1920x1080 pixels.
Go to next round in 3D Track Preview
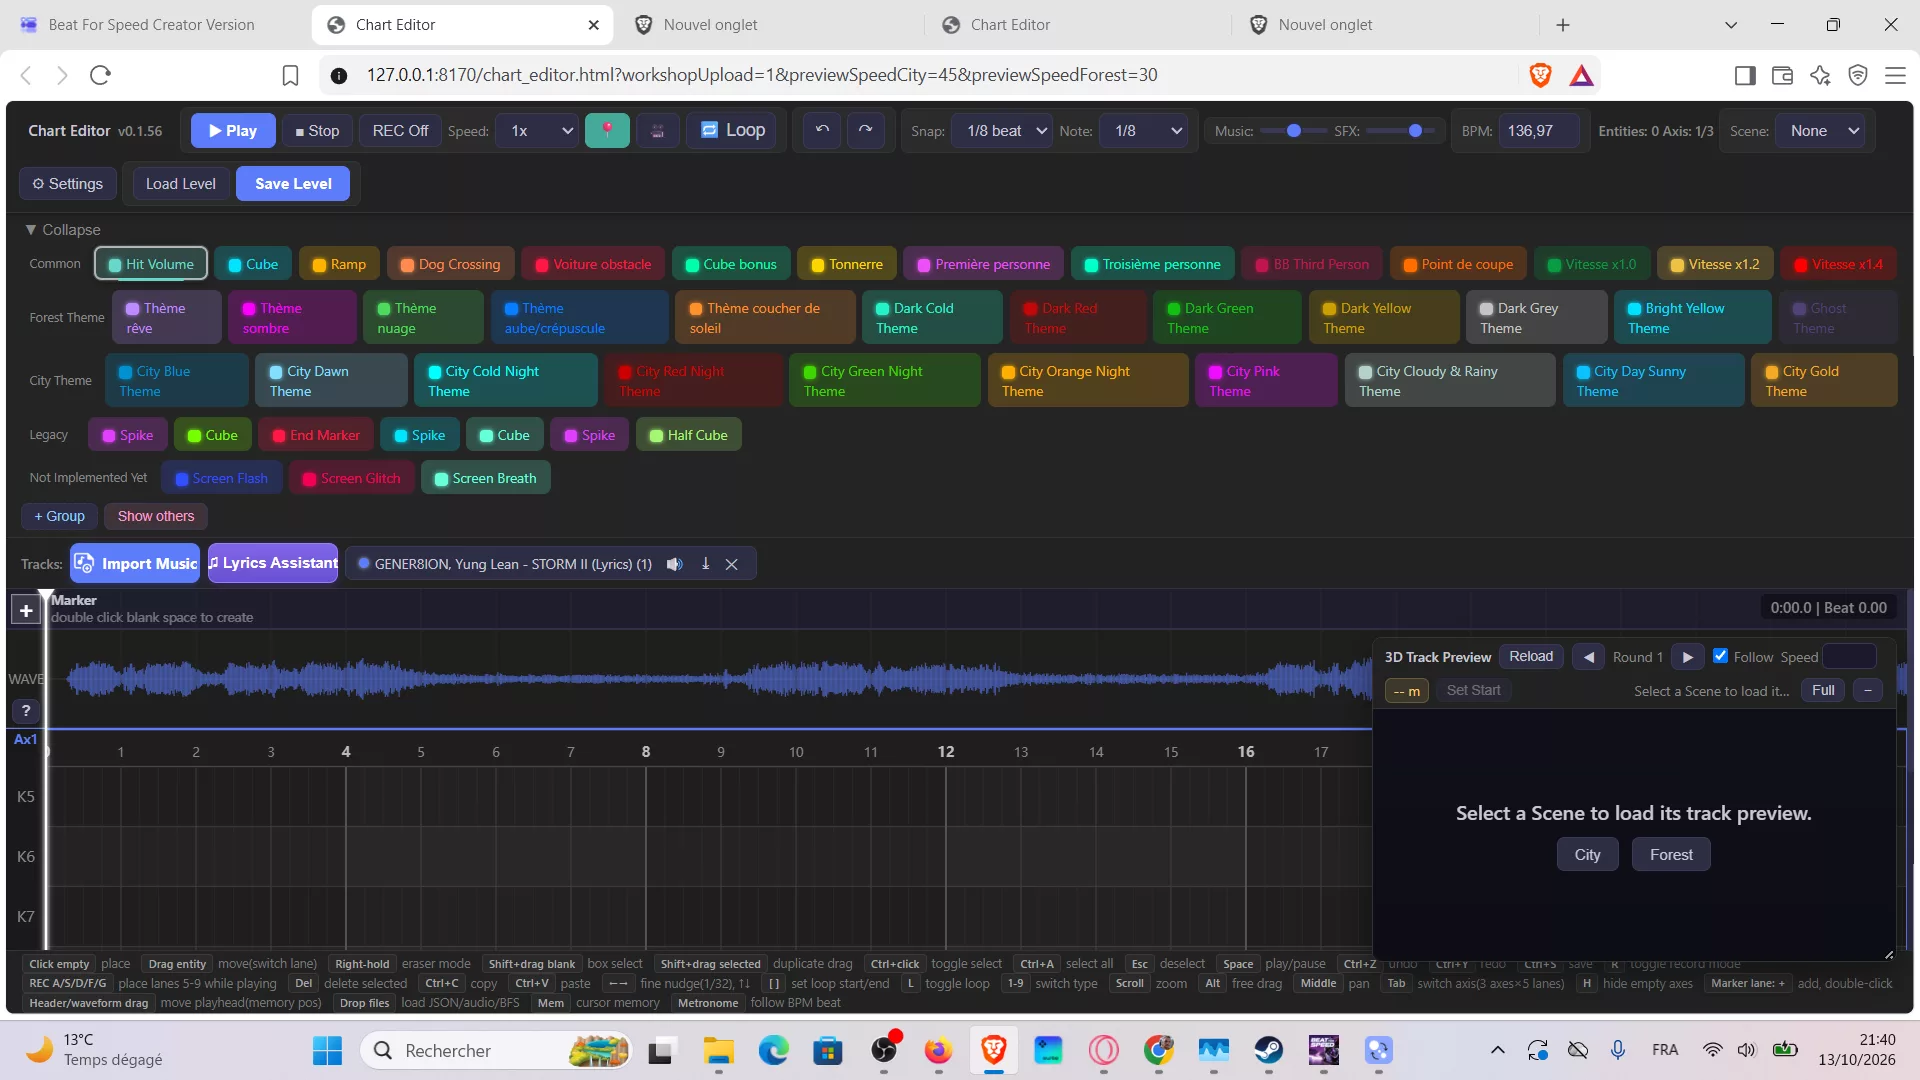[x=1687, y=657]
